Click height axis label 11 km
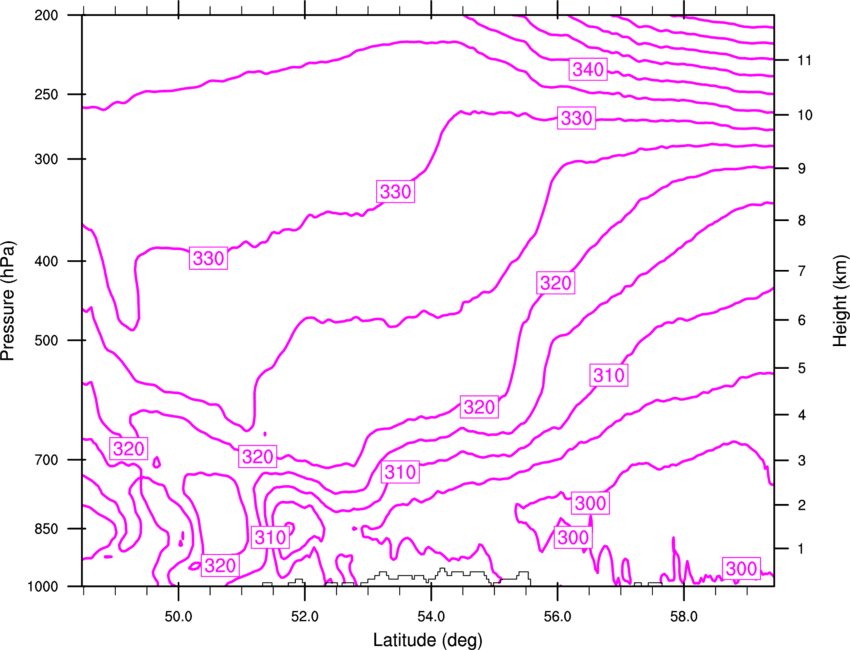 pos(805,60)
